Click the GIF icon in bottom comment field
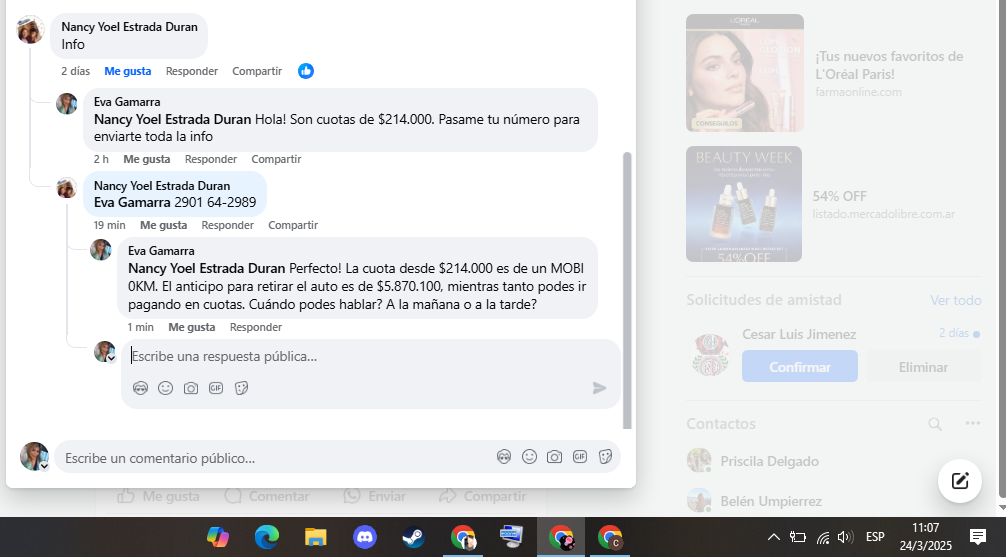The height and width of the screenshot is (557, 1006). coord(580,457)
